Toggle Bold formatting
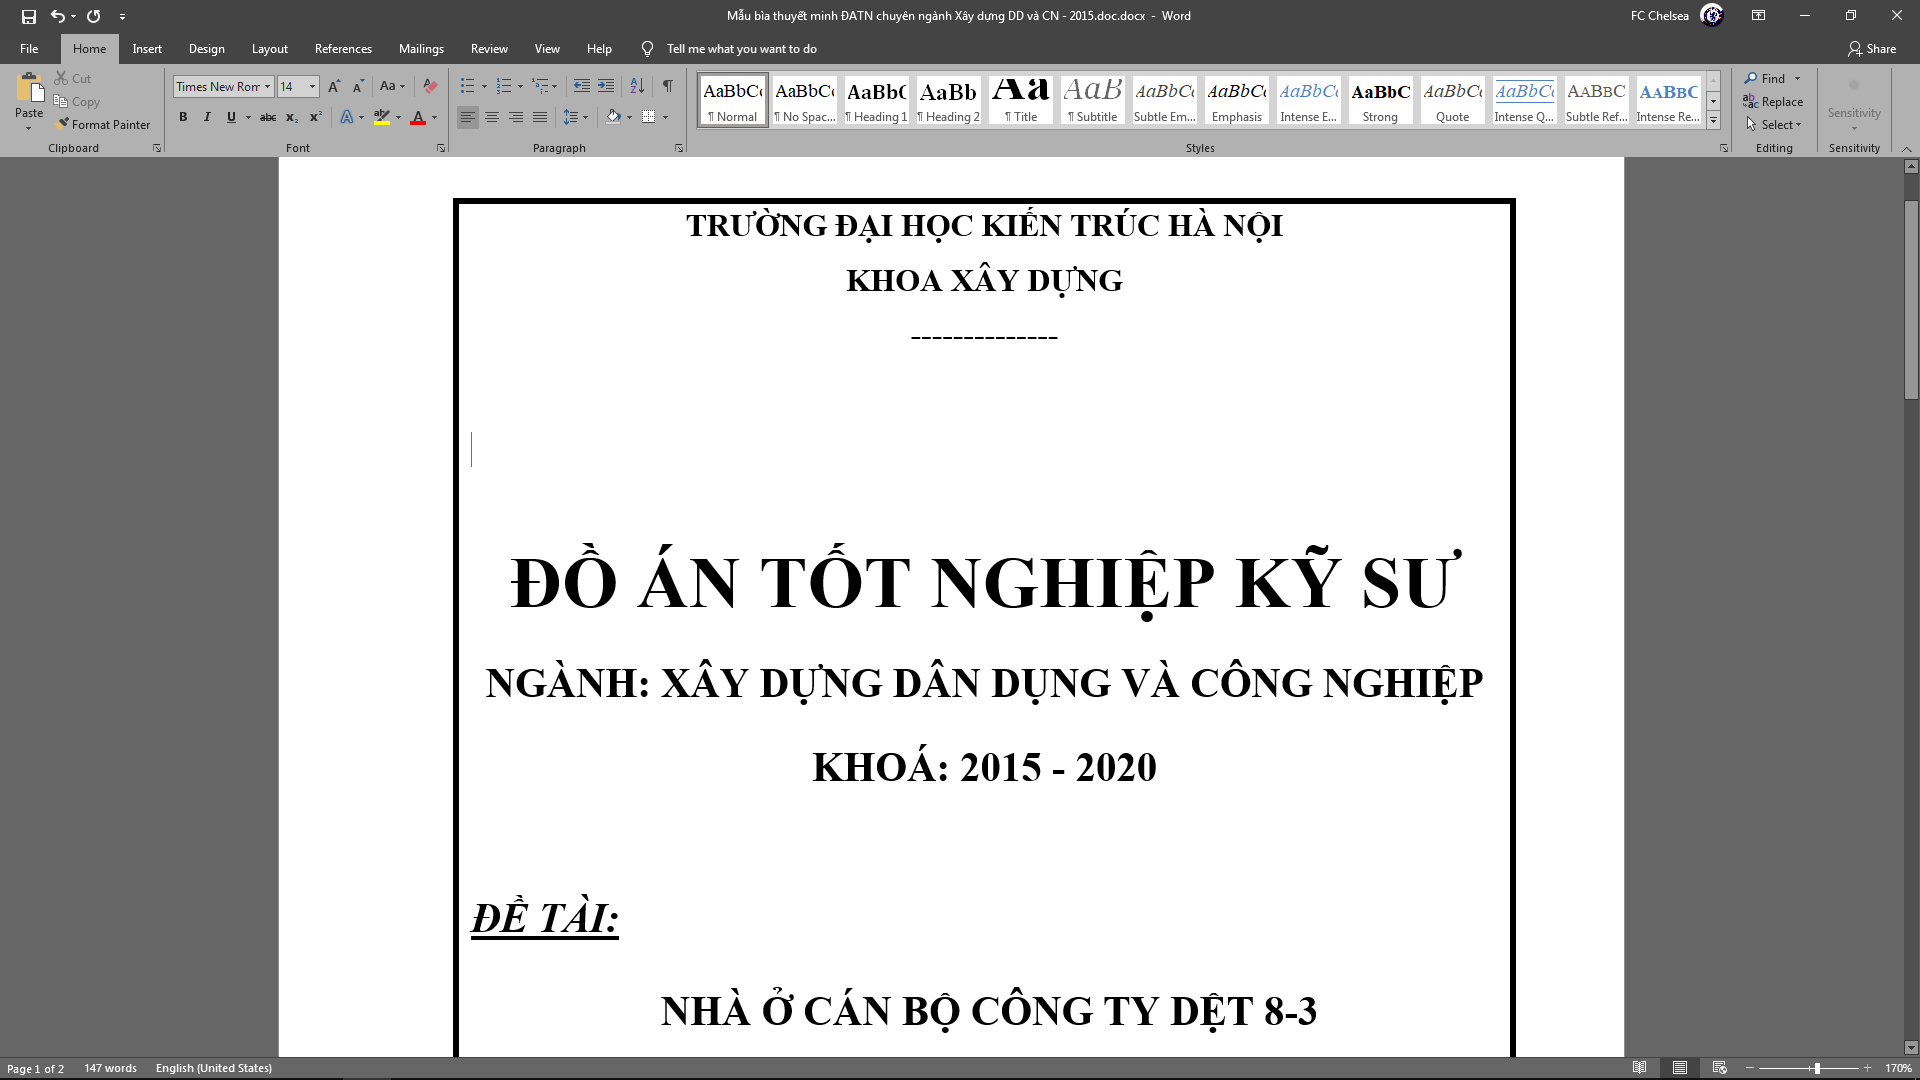 tap(183, 117)
